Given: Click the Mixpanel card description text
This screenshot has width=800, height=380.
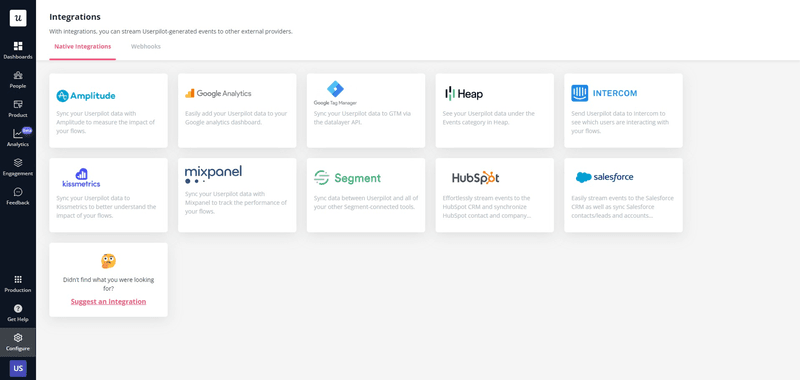Looking at the screenshot, I should click(236, 202).
